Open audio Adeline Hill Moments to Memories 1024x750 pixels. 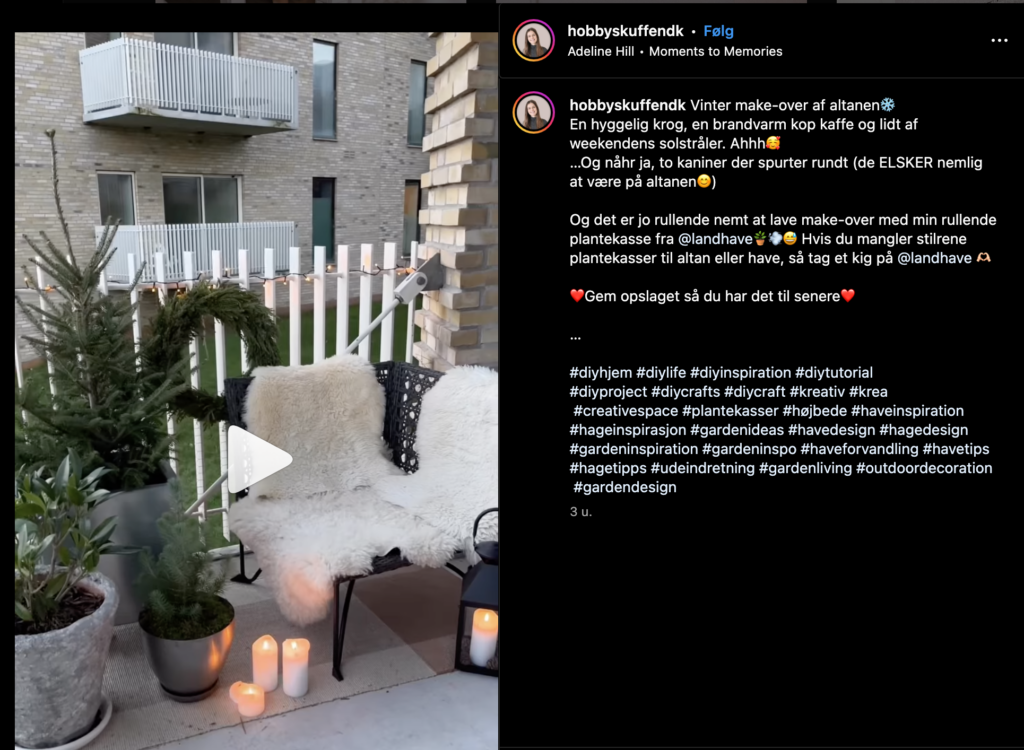675,51
